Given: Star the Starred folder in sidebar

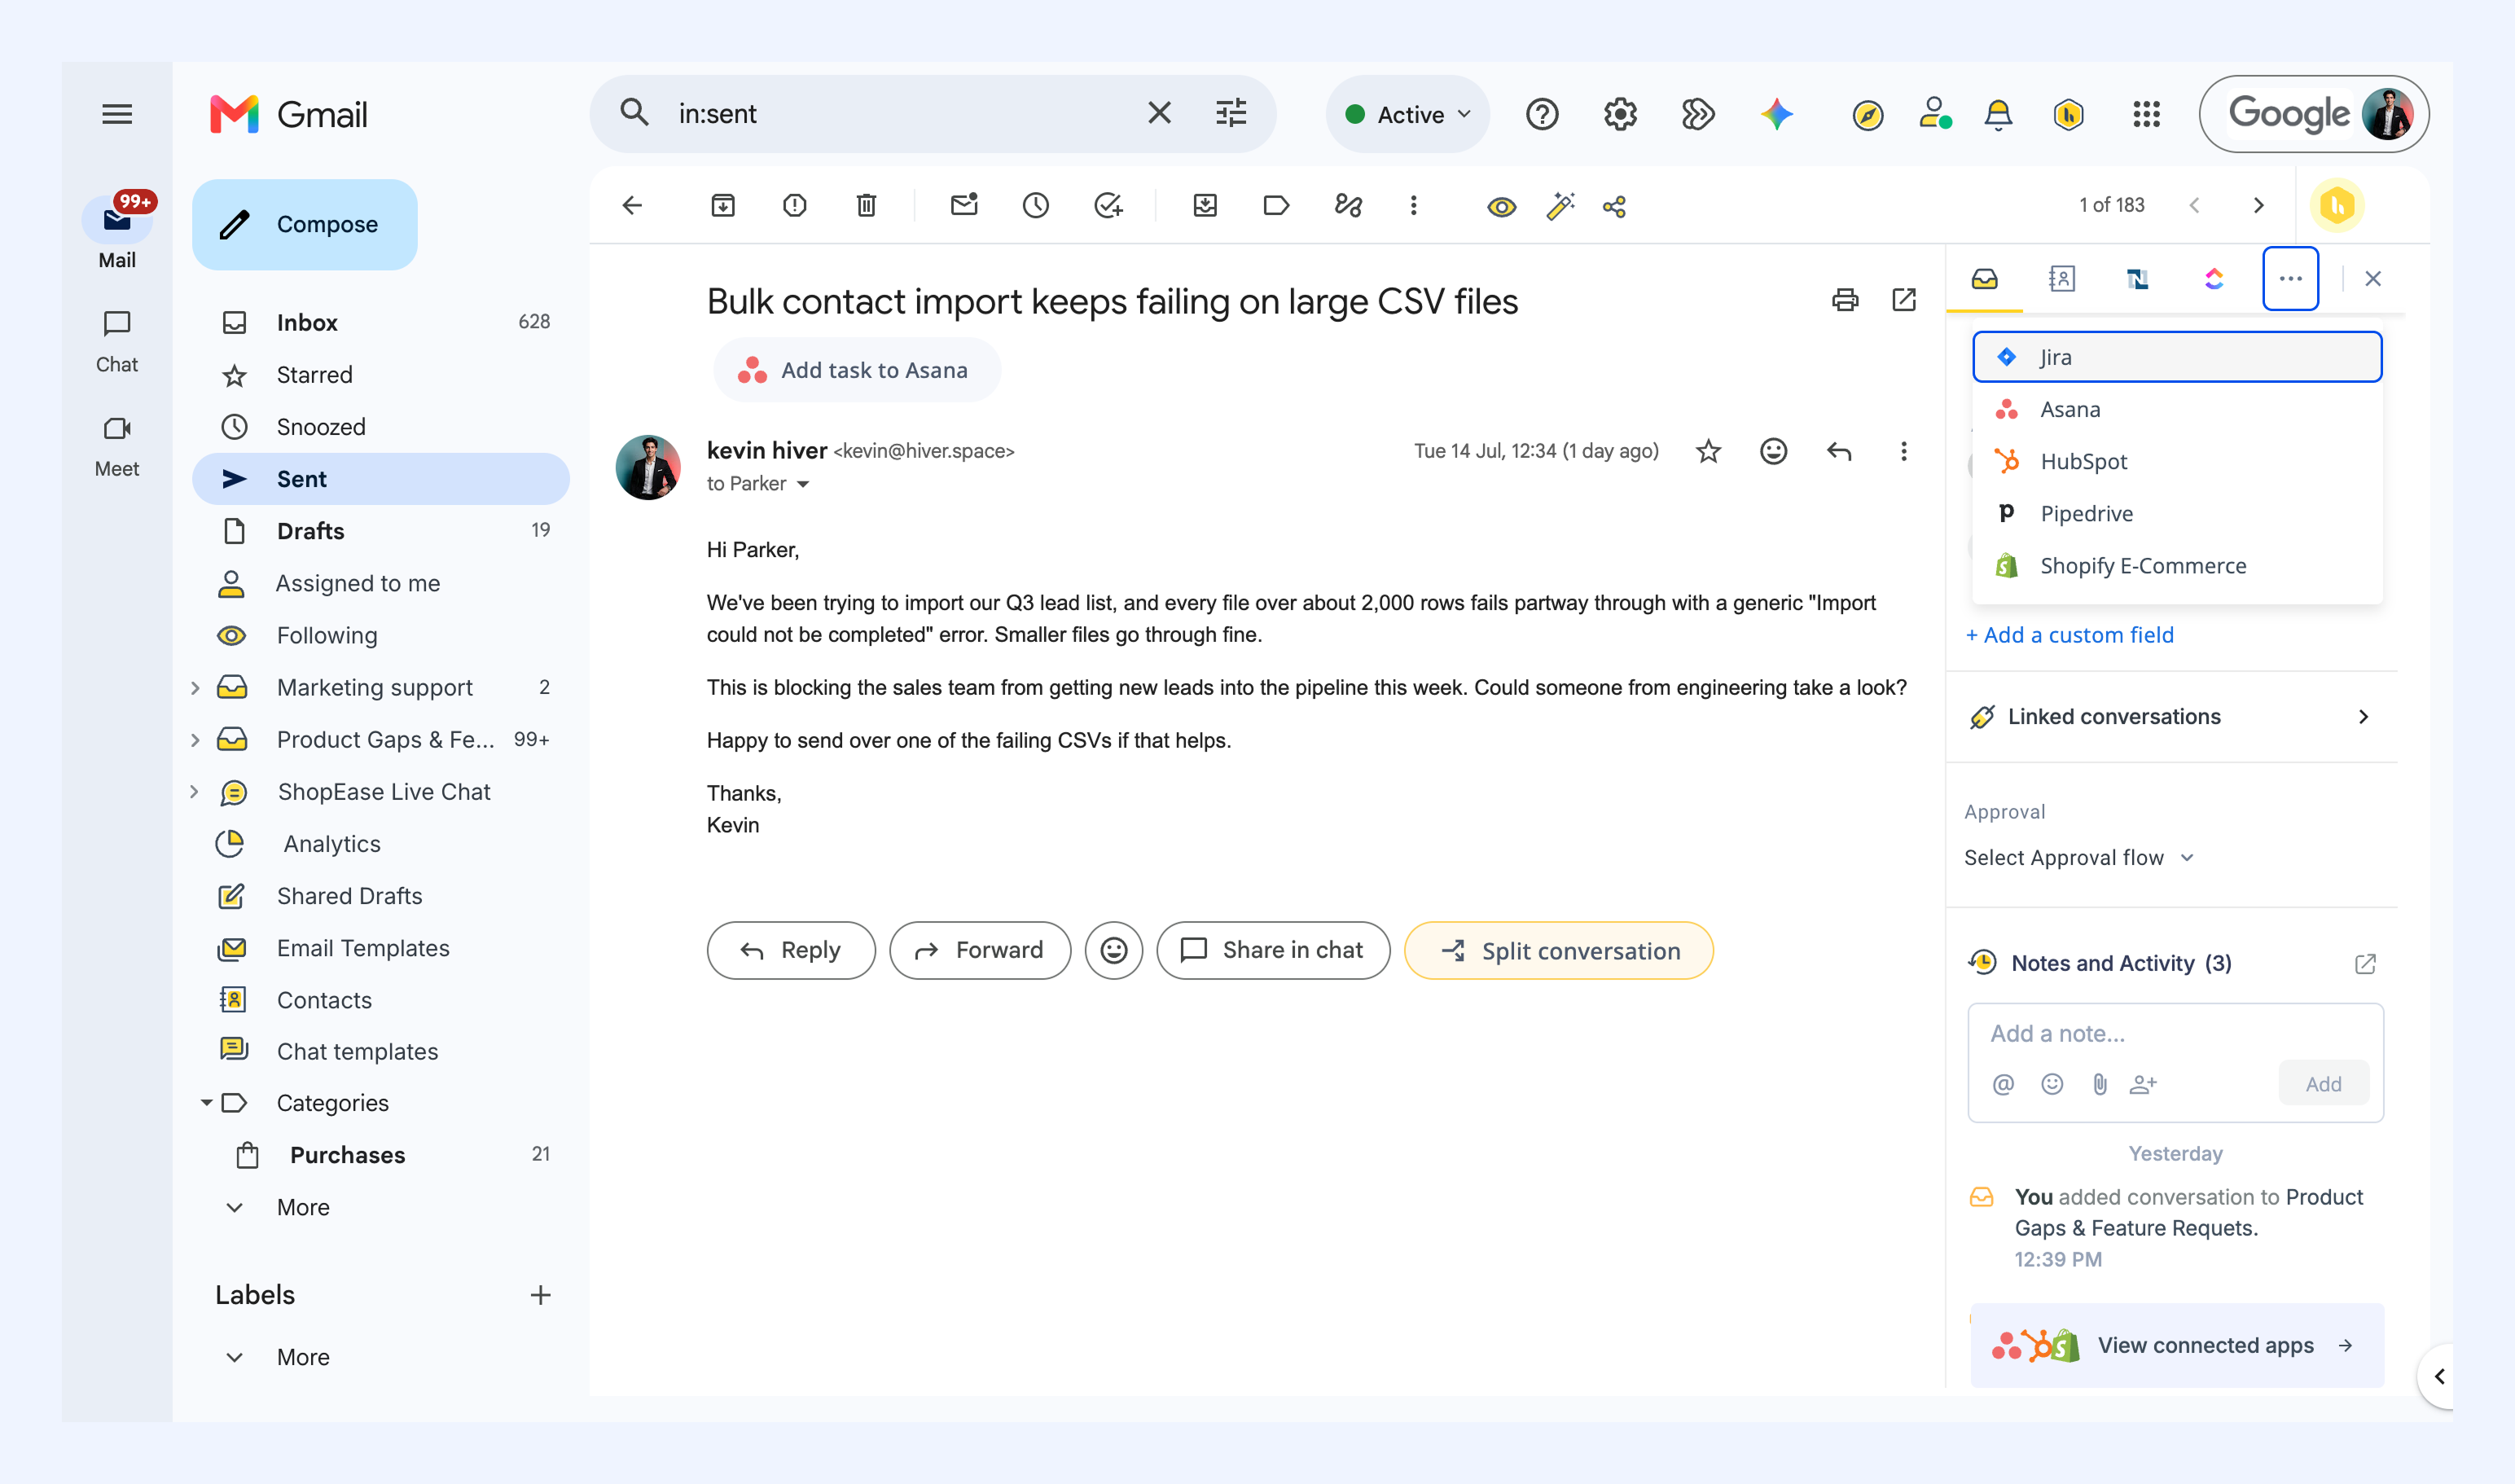Looking at the screenshot, I should 234,375.
